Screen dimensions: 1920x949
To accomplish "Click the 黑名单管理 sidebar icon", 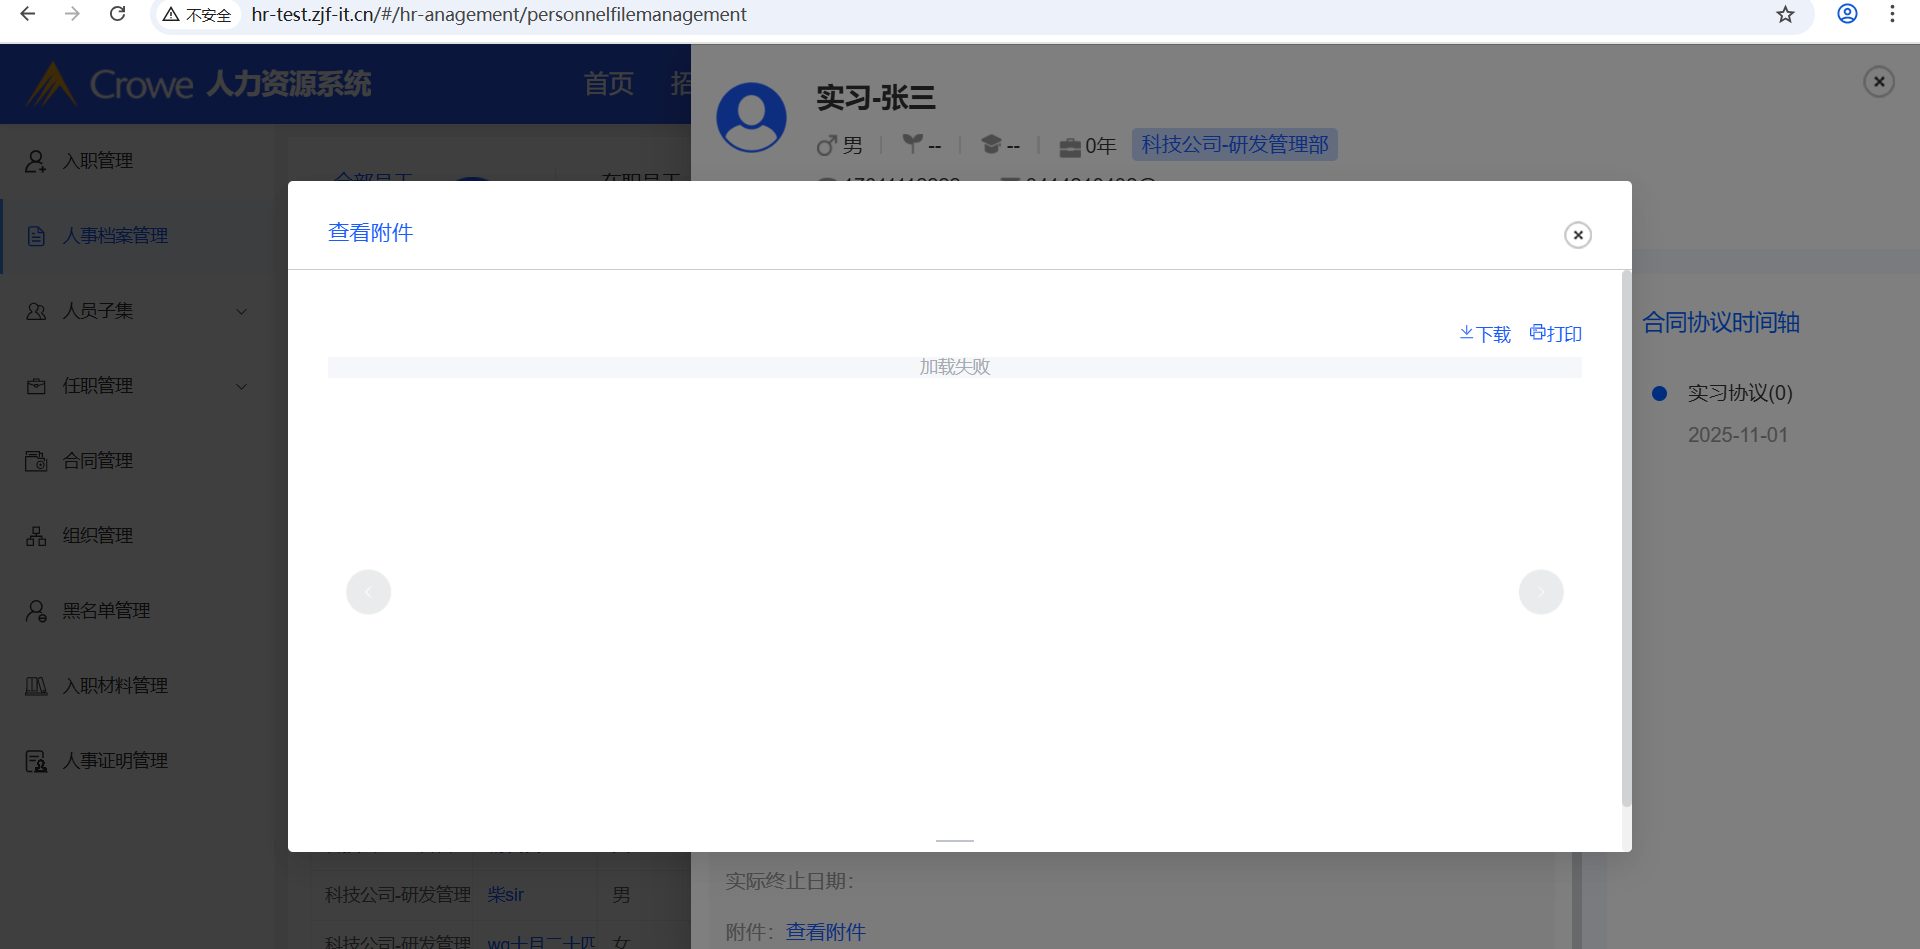I will tap(36, 611).
